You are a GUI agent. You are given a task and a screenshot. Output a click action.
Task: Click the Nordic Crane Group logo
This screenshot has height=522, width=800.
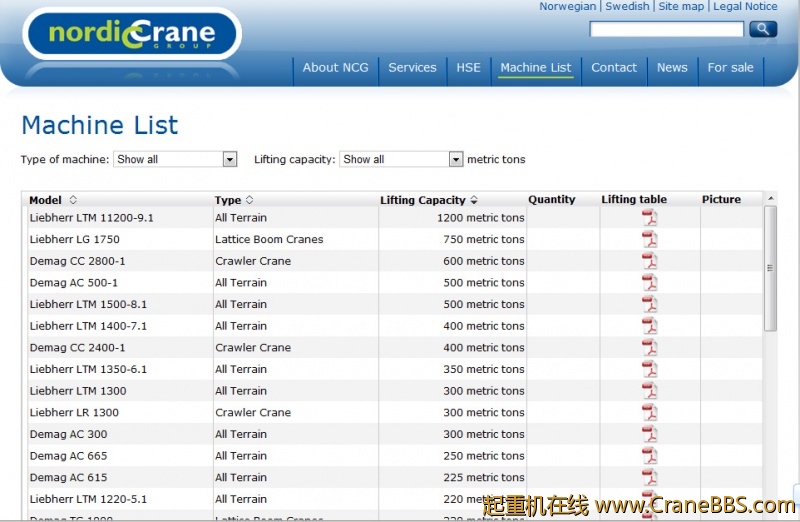[132, 35]
